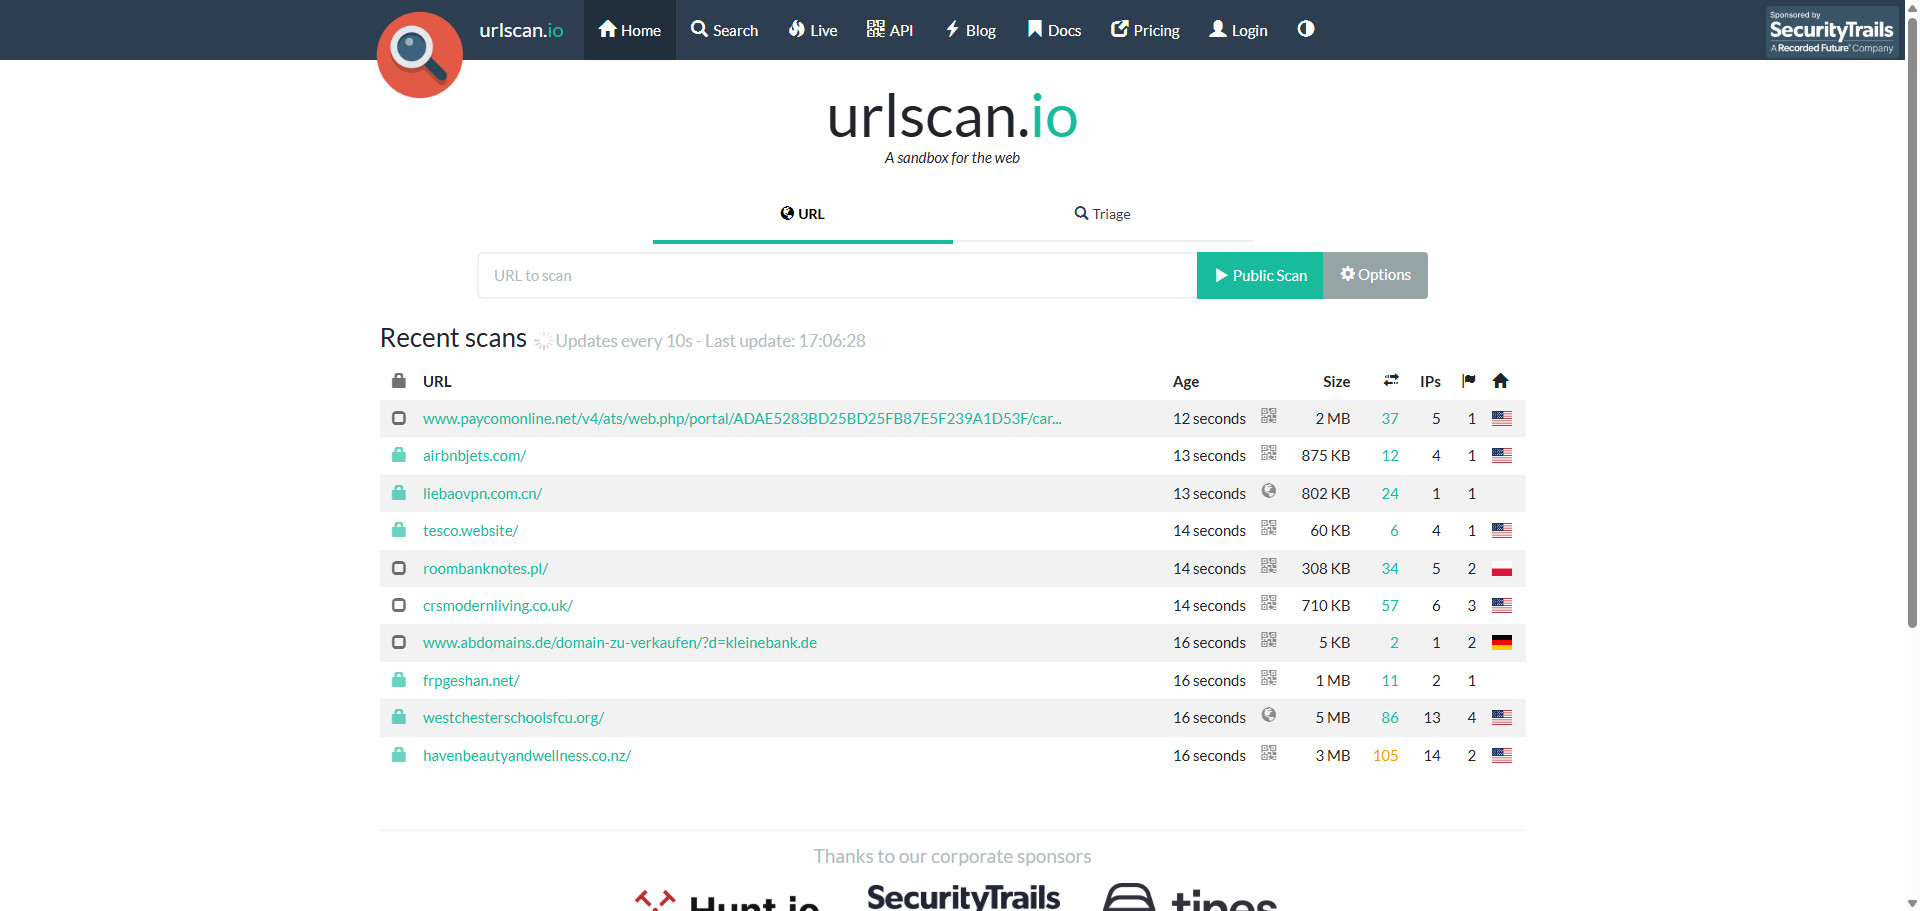Viewport: 1920px width, 911px height.
Task: Click the Polish flag in roombanknotes.pl row
Action: coord(1502,569)
